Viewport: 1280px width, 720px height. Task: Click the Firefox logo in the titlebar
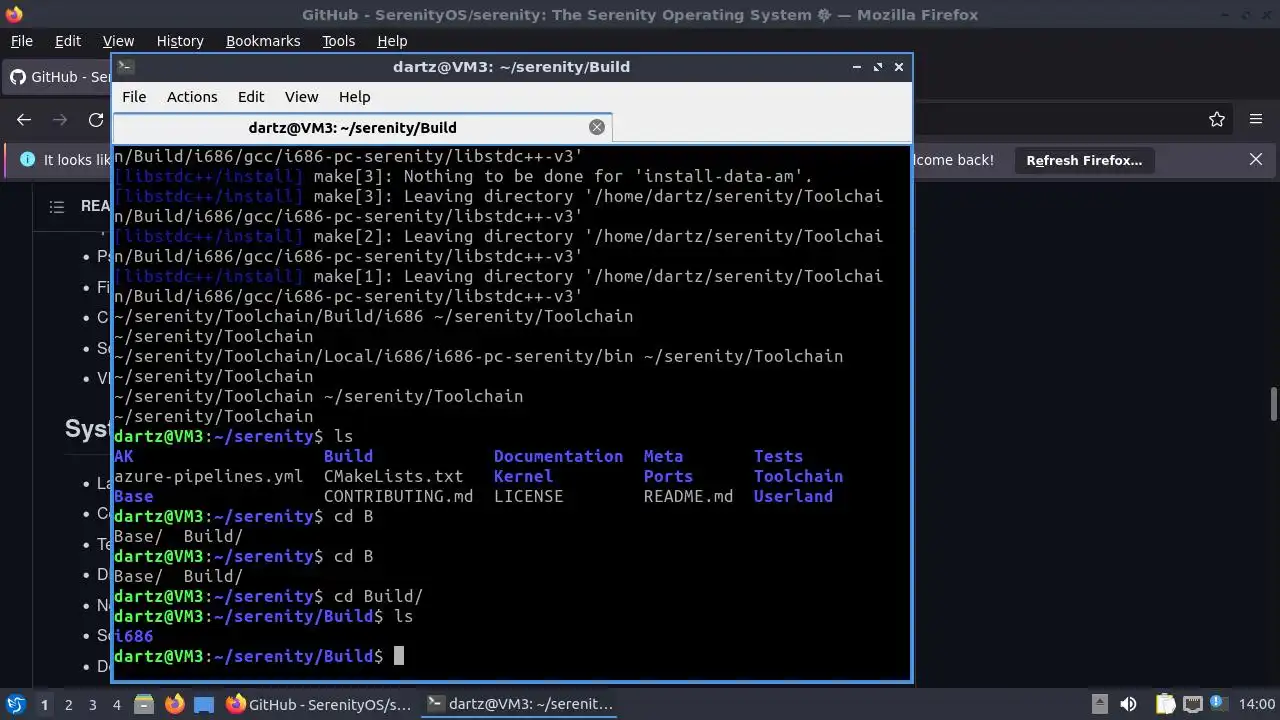[13, 14]
